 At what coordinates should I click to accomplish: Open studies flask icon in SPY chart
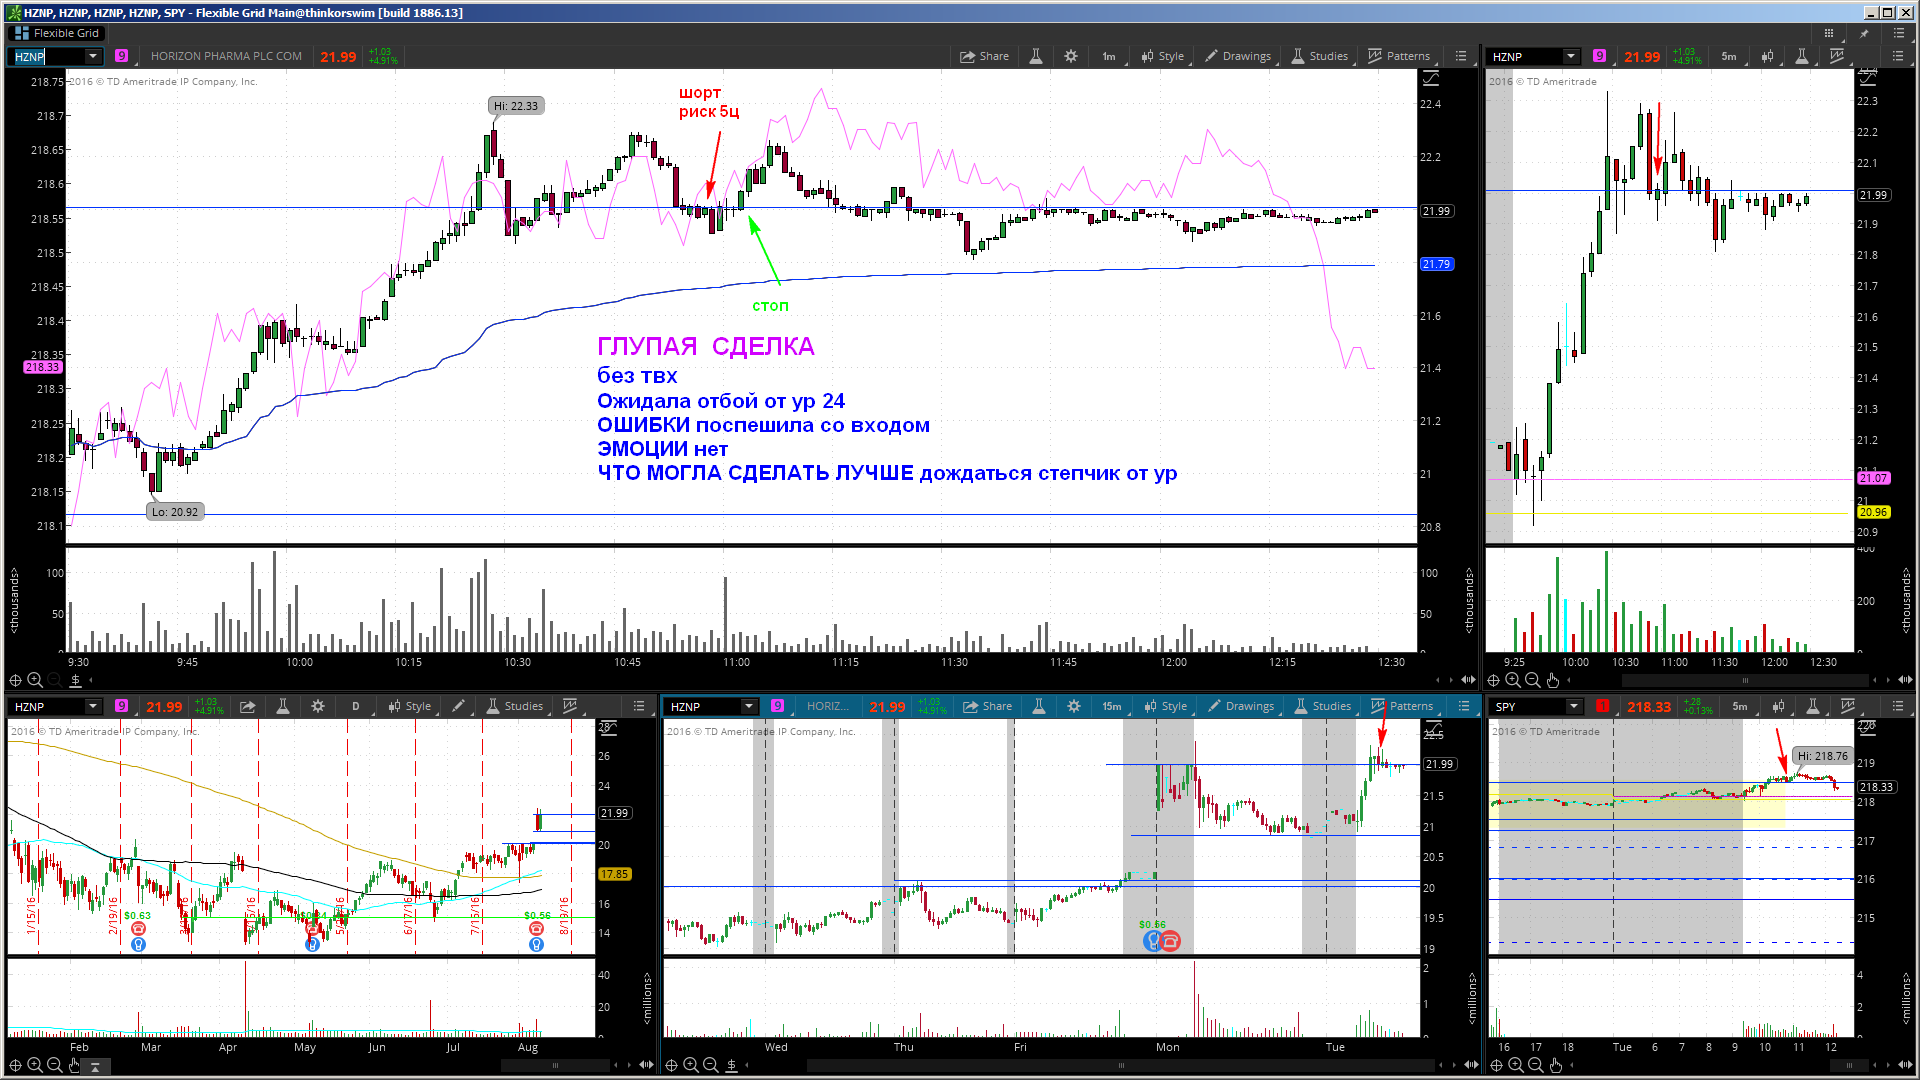[1813, 706]
